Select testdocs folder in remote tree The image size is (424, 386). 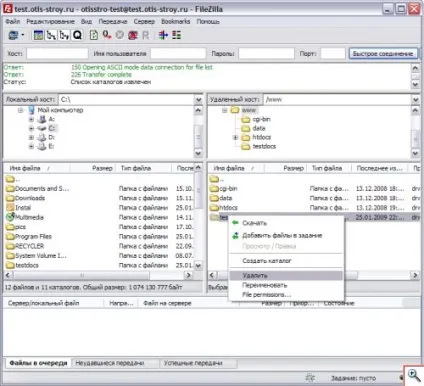264,146
